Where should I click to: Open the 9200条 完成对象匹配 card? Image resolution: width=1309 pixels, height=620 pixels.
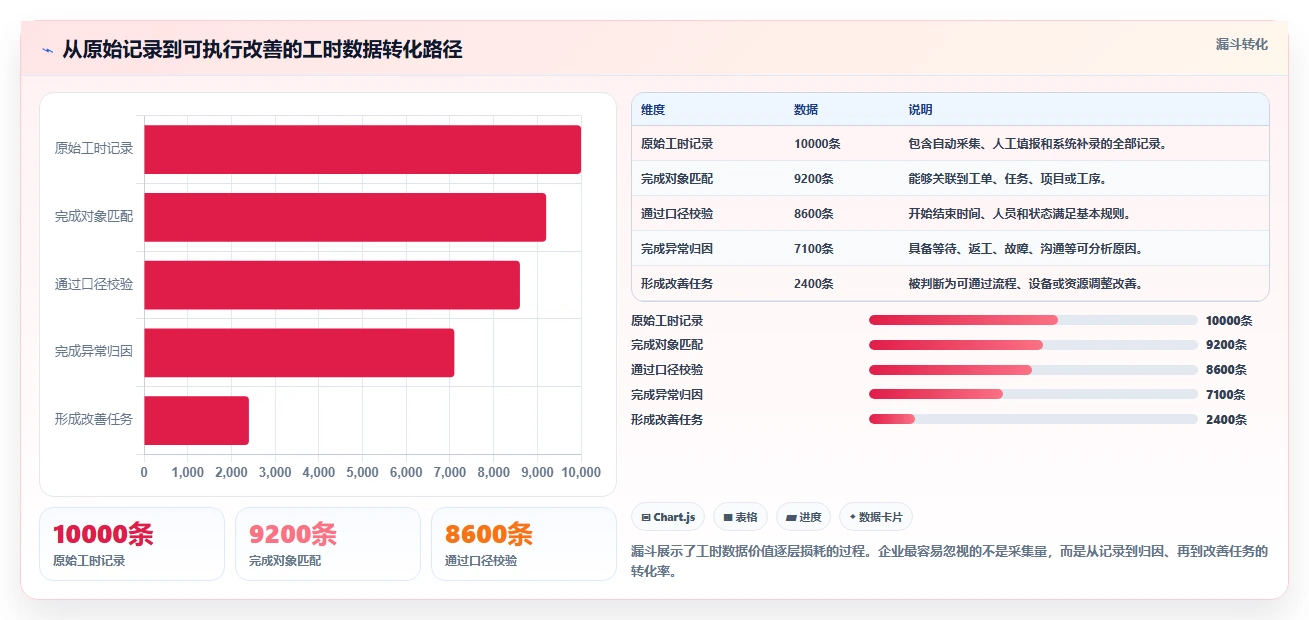(328, 544)
